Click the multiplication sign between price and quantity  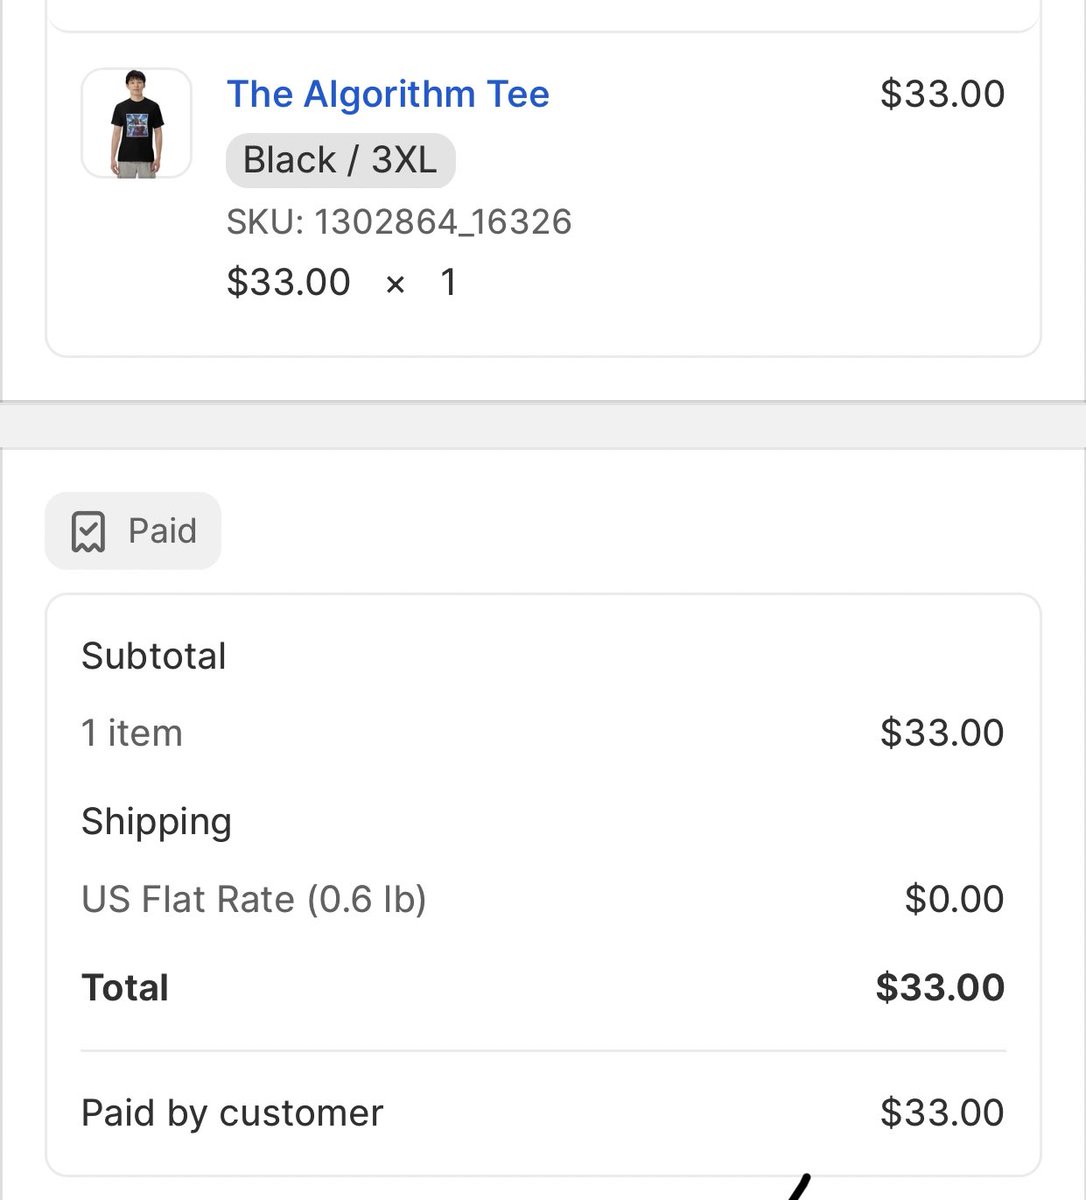(395, 285)
